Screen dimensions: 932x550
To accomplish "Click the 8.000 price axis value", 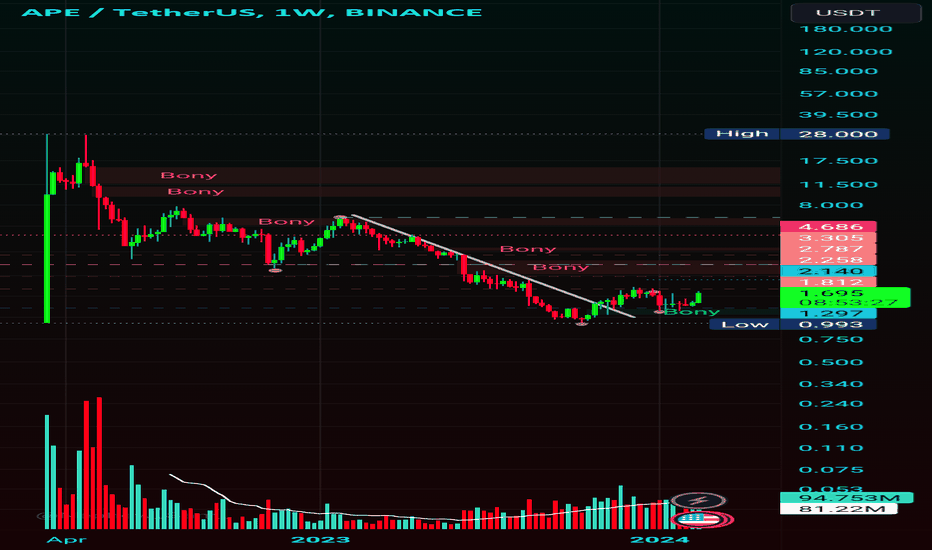I will [x=831, y=205].
